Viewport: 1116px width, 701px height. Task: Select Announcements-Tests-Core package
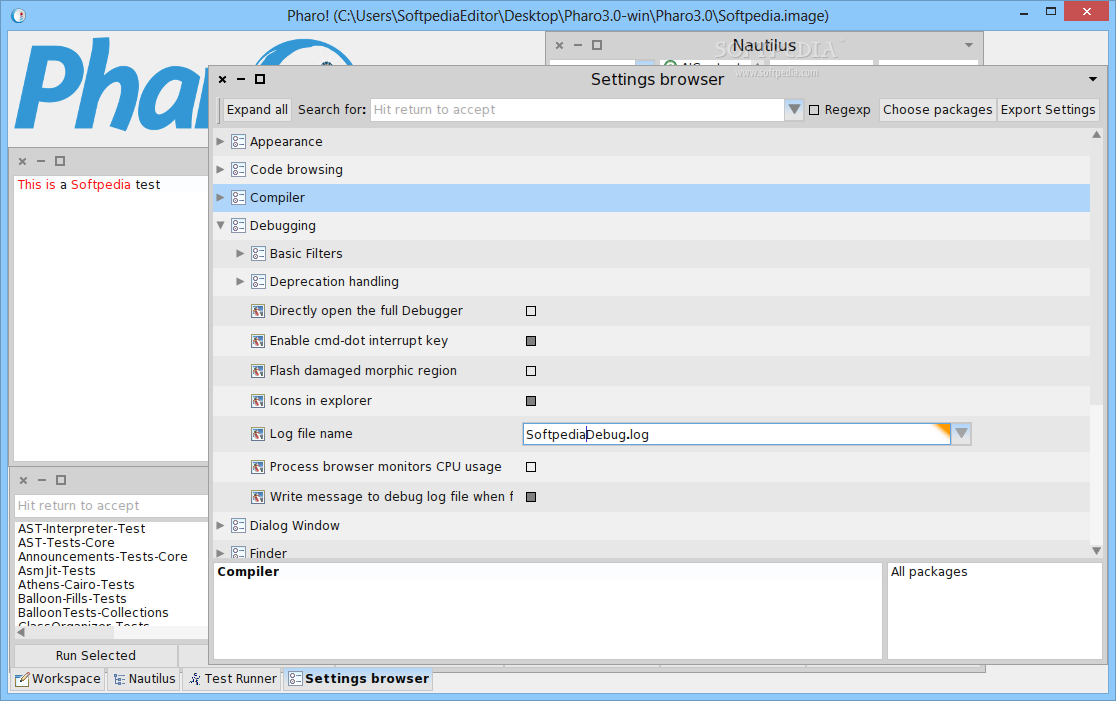pyautogui.click(x=102, y=557)
